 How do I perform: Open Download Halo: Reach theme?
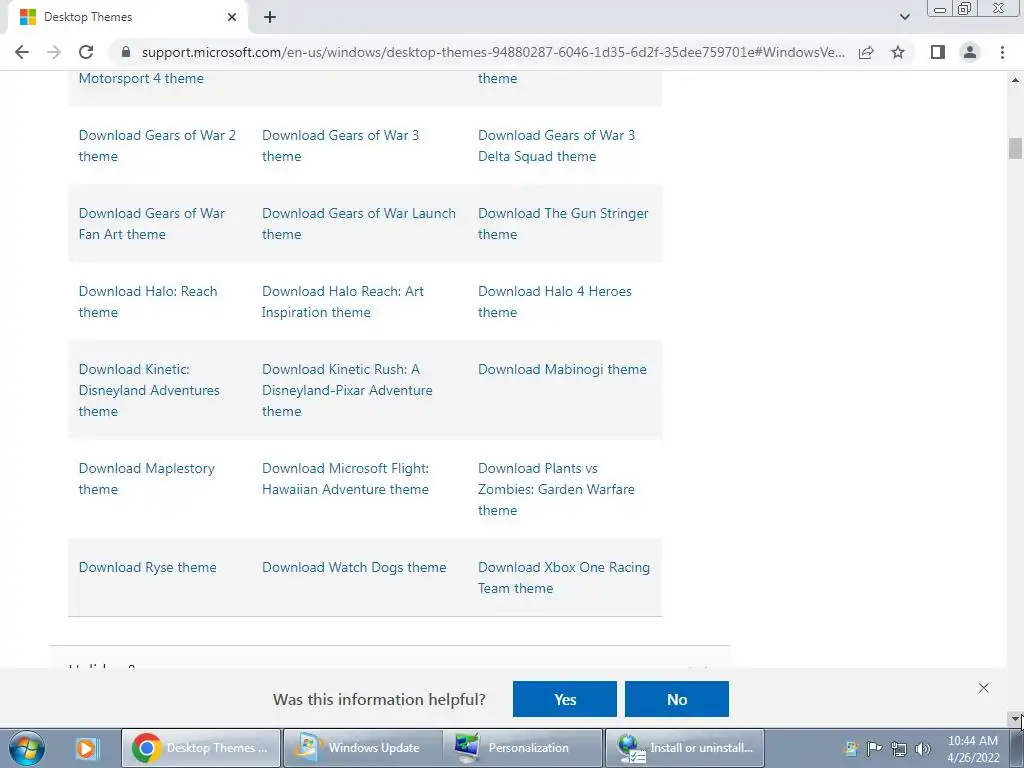(x=148, y=302)
